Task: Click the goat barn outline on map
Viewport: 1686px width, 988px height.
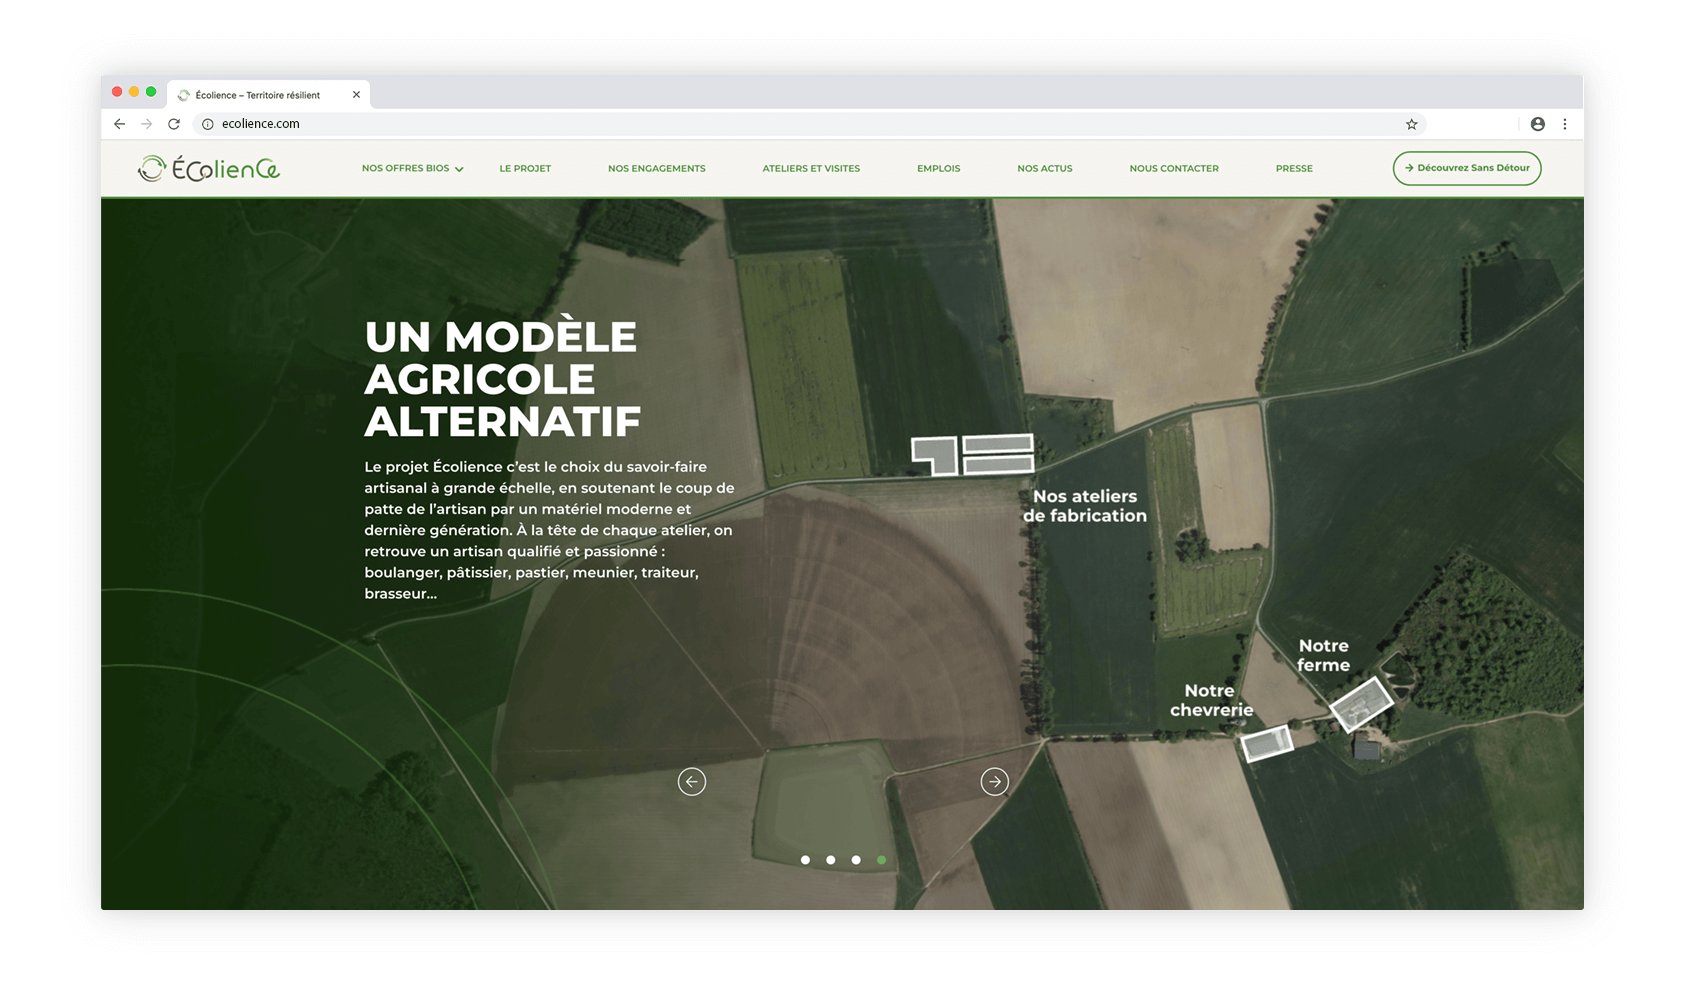Action: 1267,744
